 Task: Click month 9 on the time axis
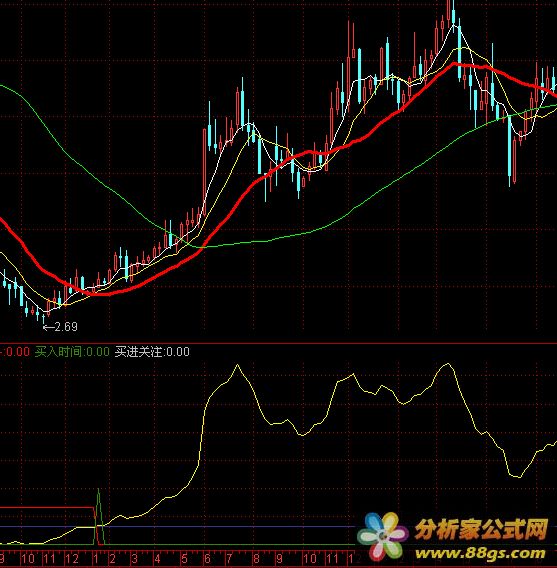point(279,558)
